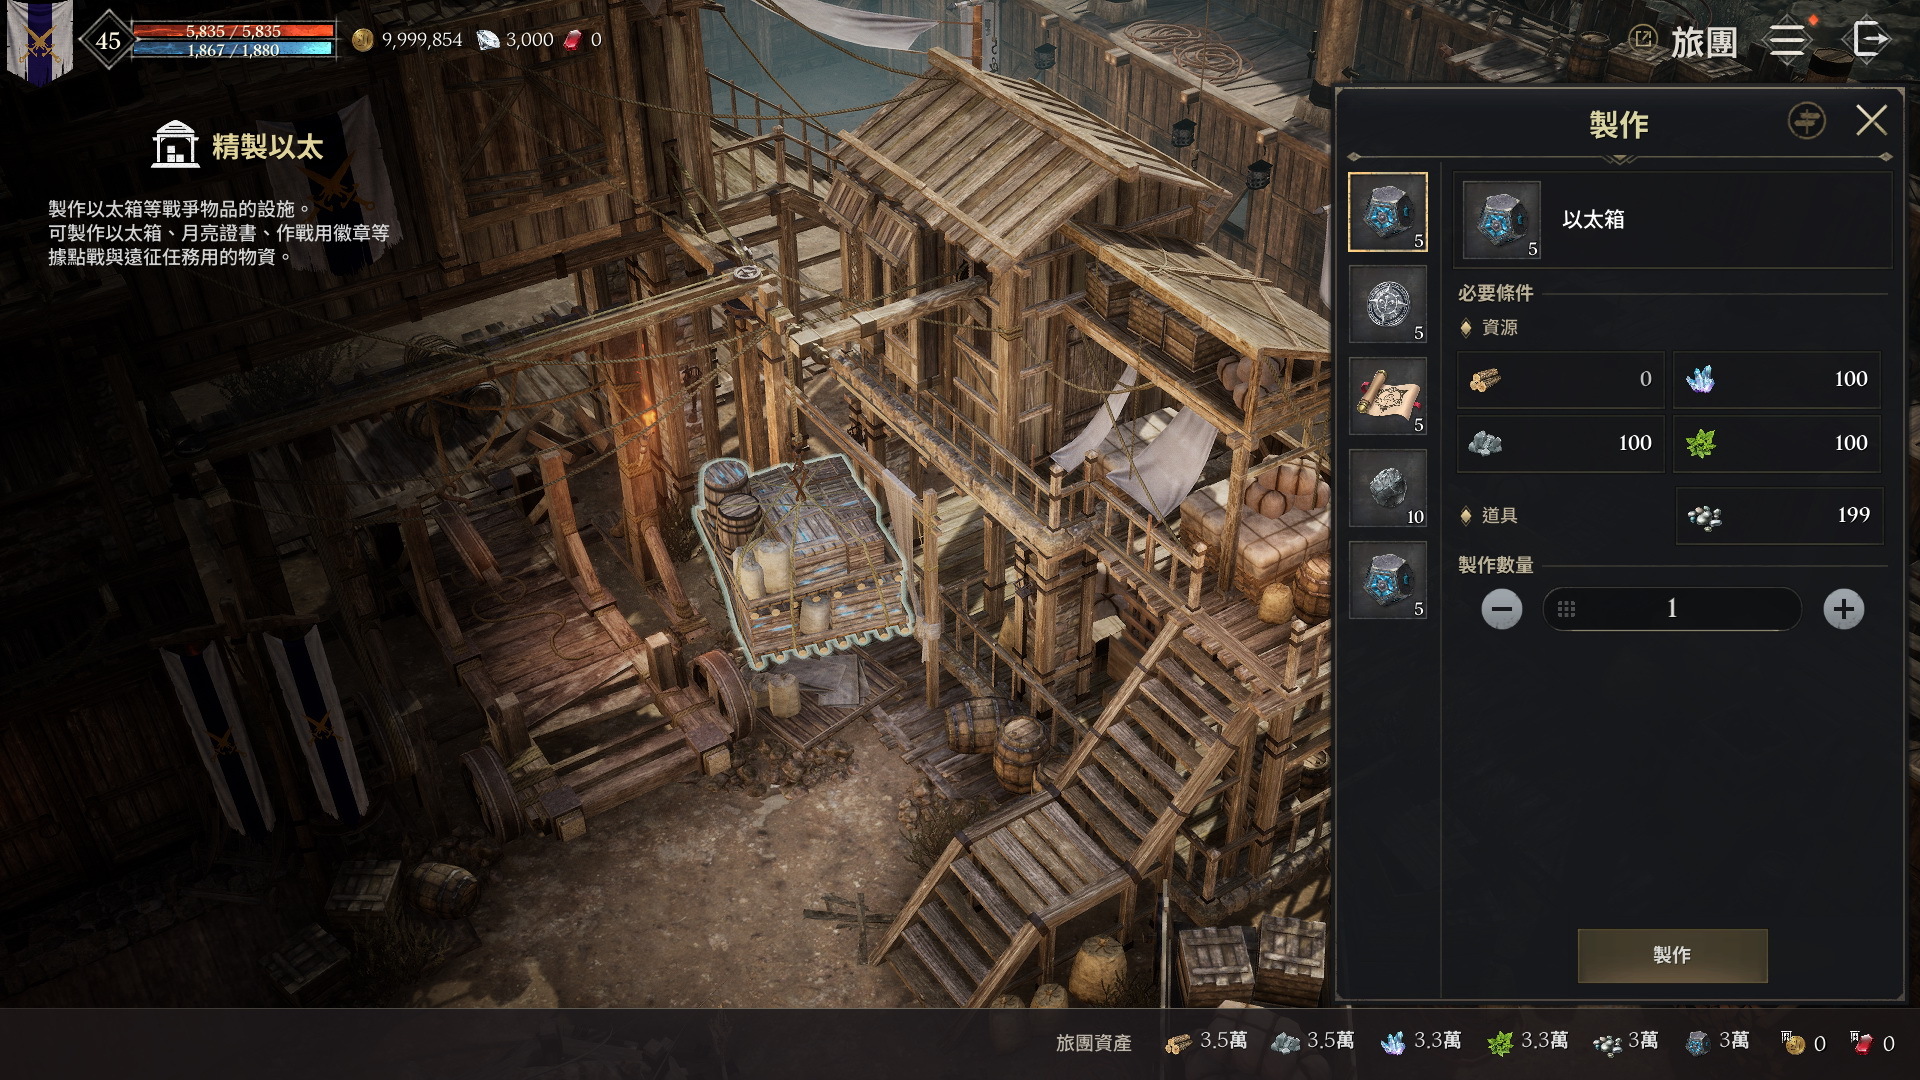Click the blue crystal resource slot
The height and width of the screenshot is (1080, 1920).
coord(1776,379)
